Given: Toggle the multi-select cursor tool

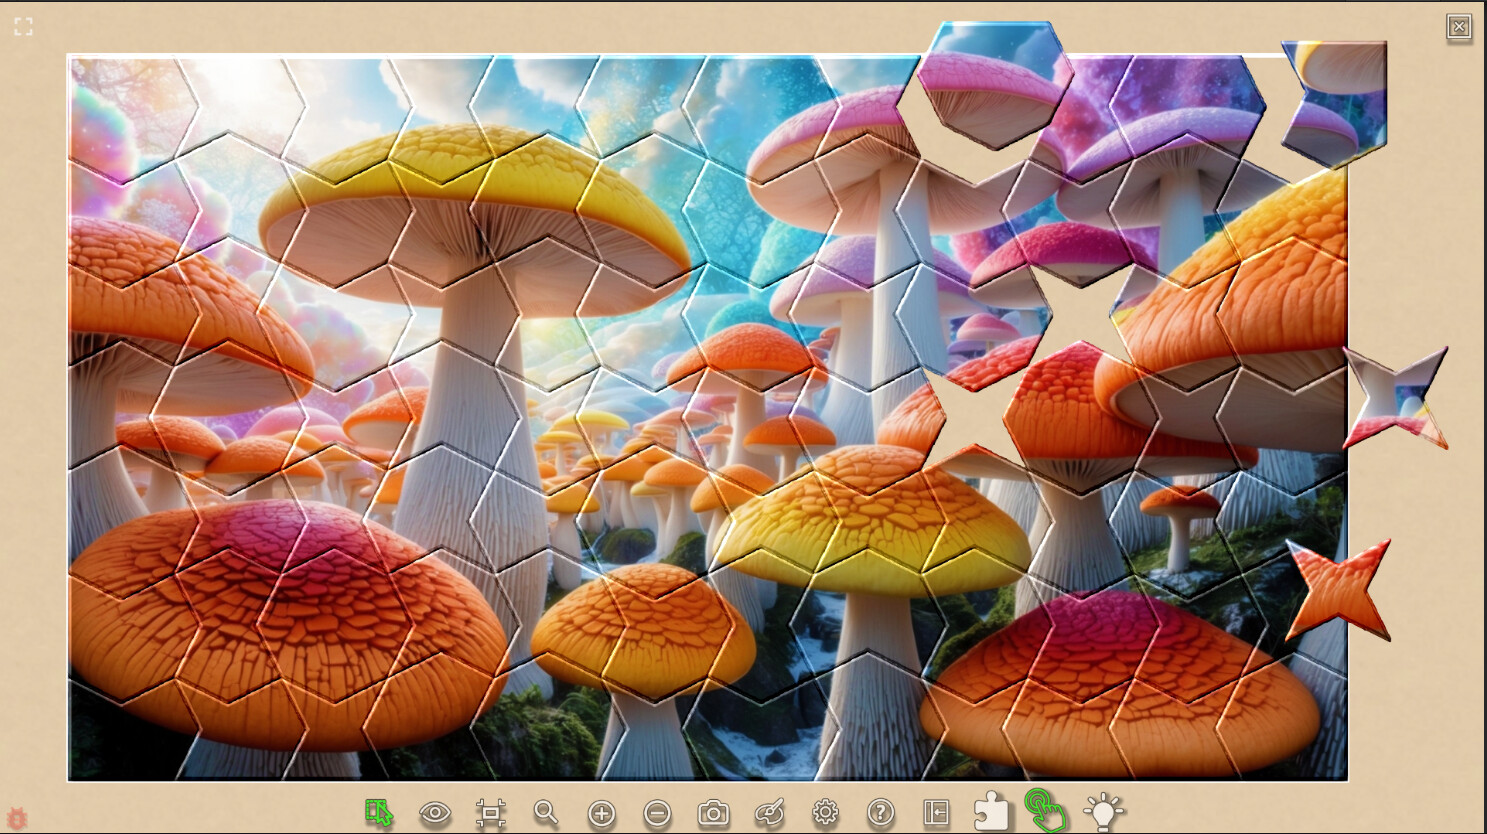Looking at the screenshot, I should (x=378, y=814).
